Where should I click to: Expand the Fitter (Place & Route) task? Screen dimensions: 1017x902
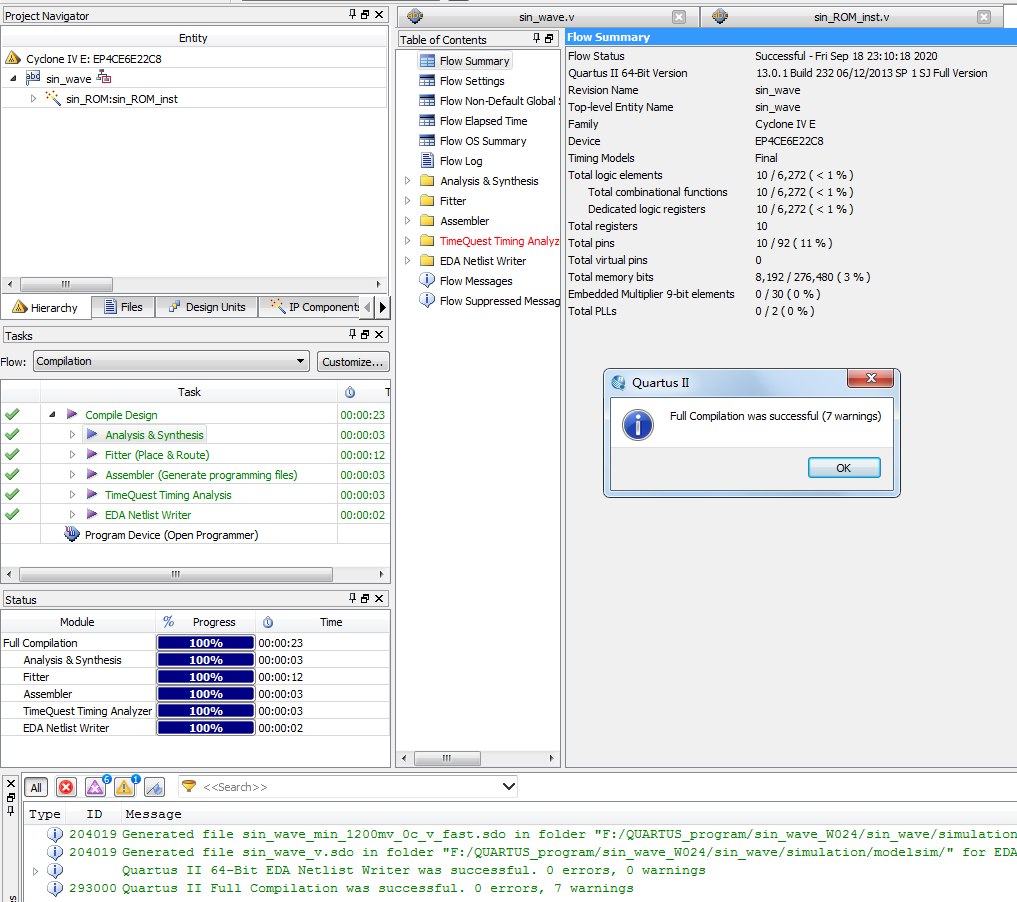tap(73, 455)
